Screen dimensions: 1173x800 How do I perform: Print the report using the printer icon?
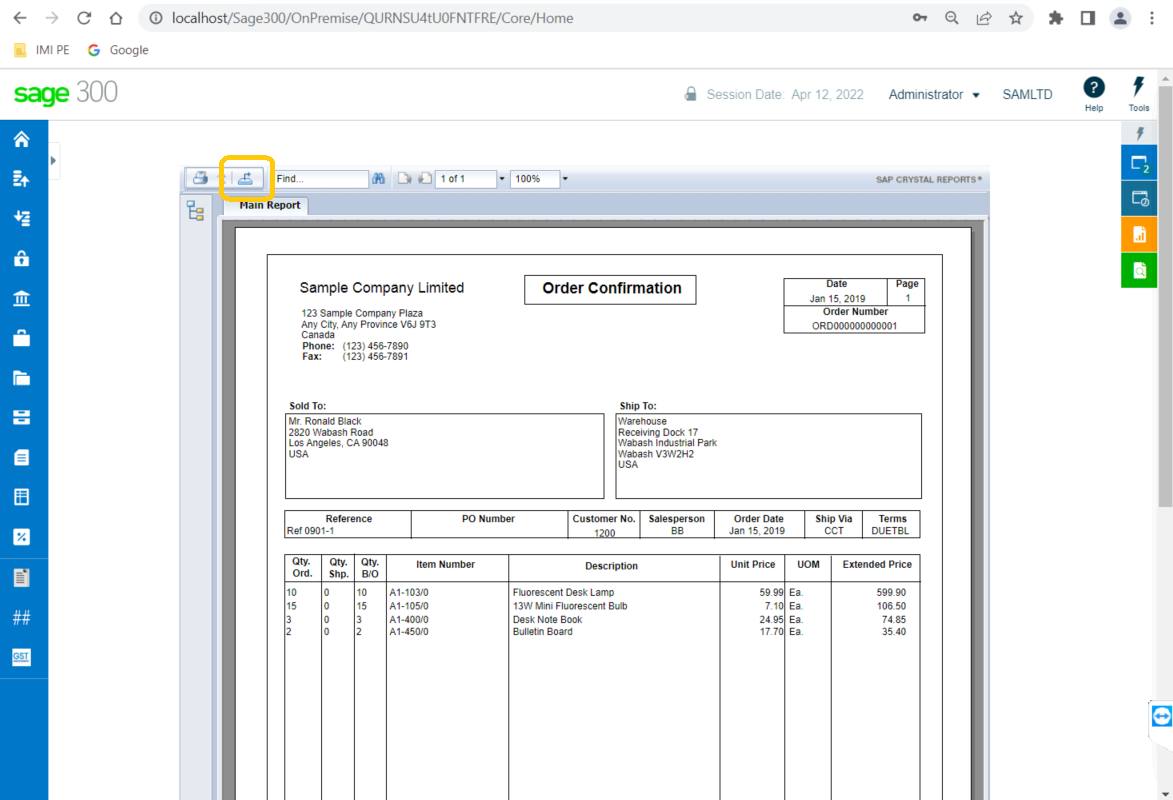(200, 179)
